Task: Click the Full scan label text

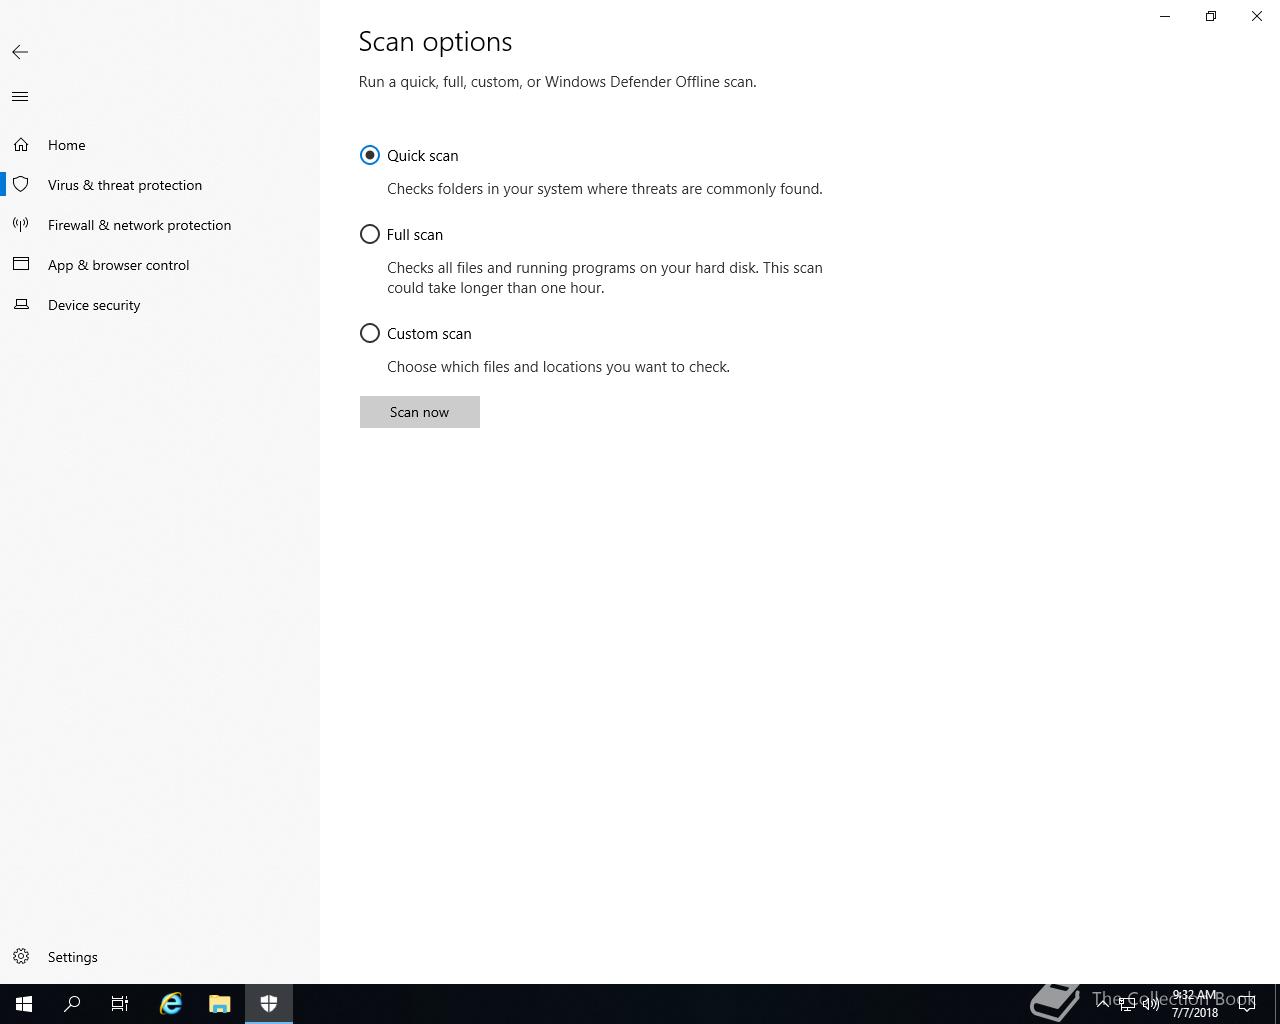Action: tap(415, 235)
